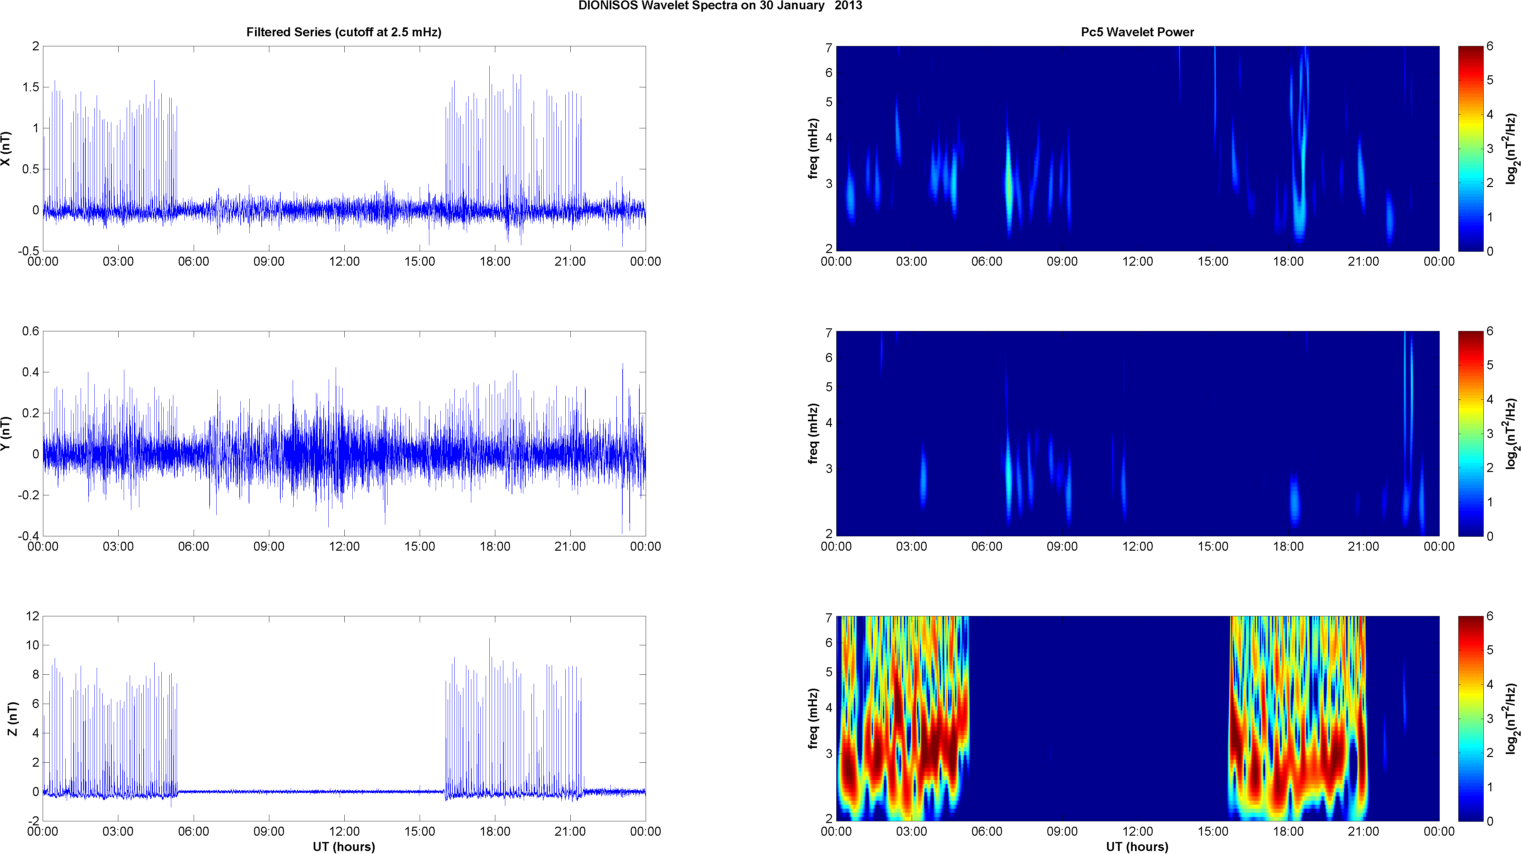1521x854 pixels.
Task: Click the colorbar beside the Z wavelet spectrogram
Action: pos(1470,719)
